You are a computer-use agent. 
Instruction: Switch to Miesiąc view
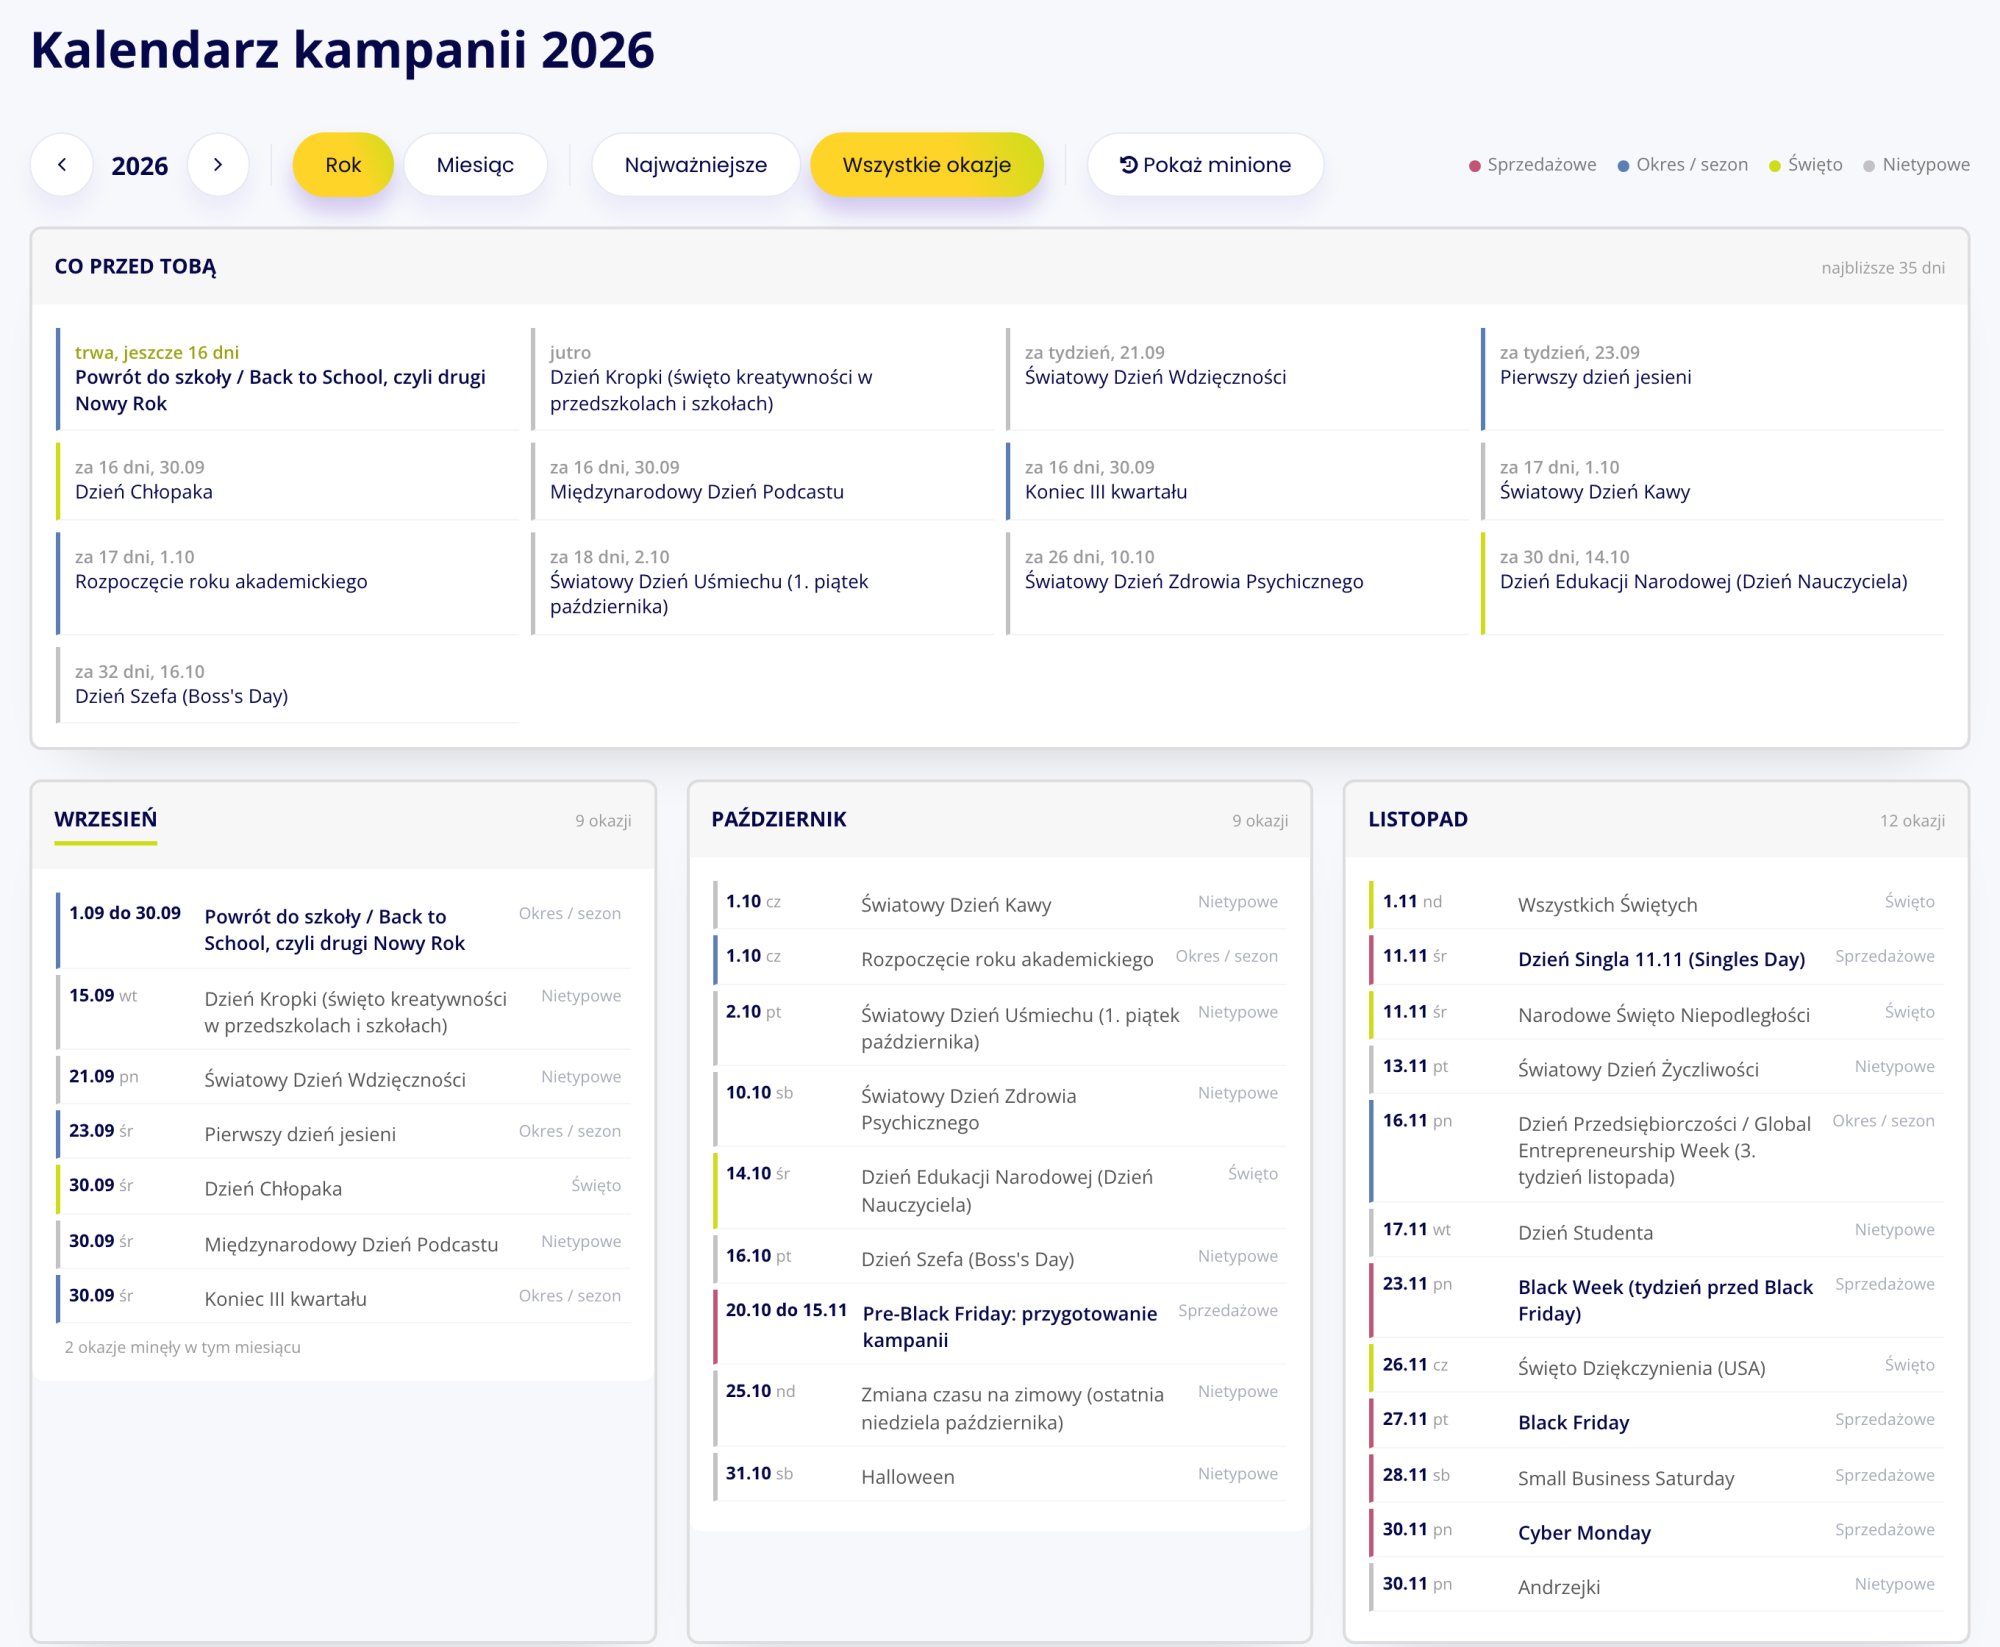475,165
